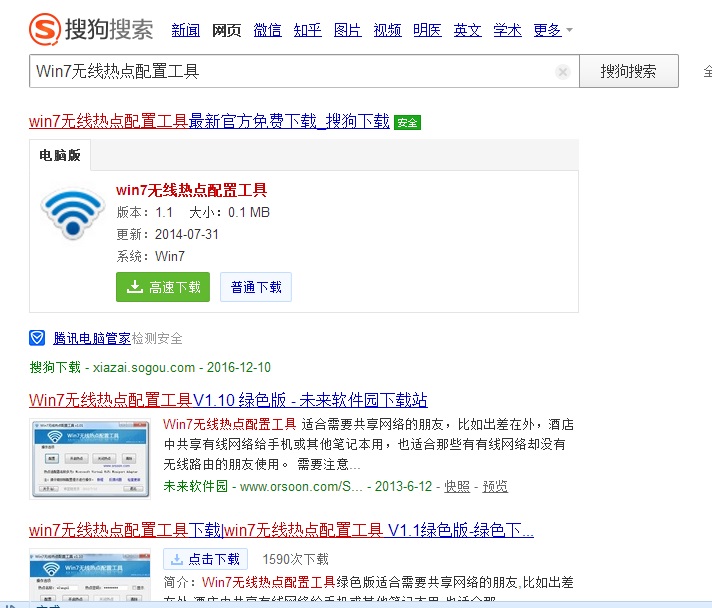Click the 普通下载 button
Screen dimensions: 712x608
coord(256,287)
